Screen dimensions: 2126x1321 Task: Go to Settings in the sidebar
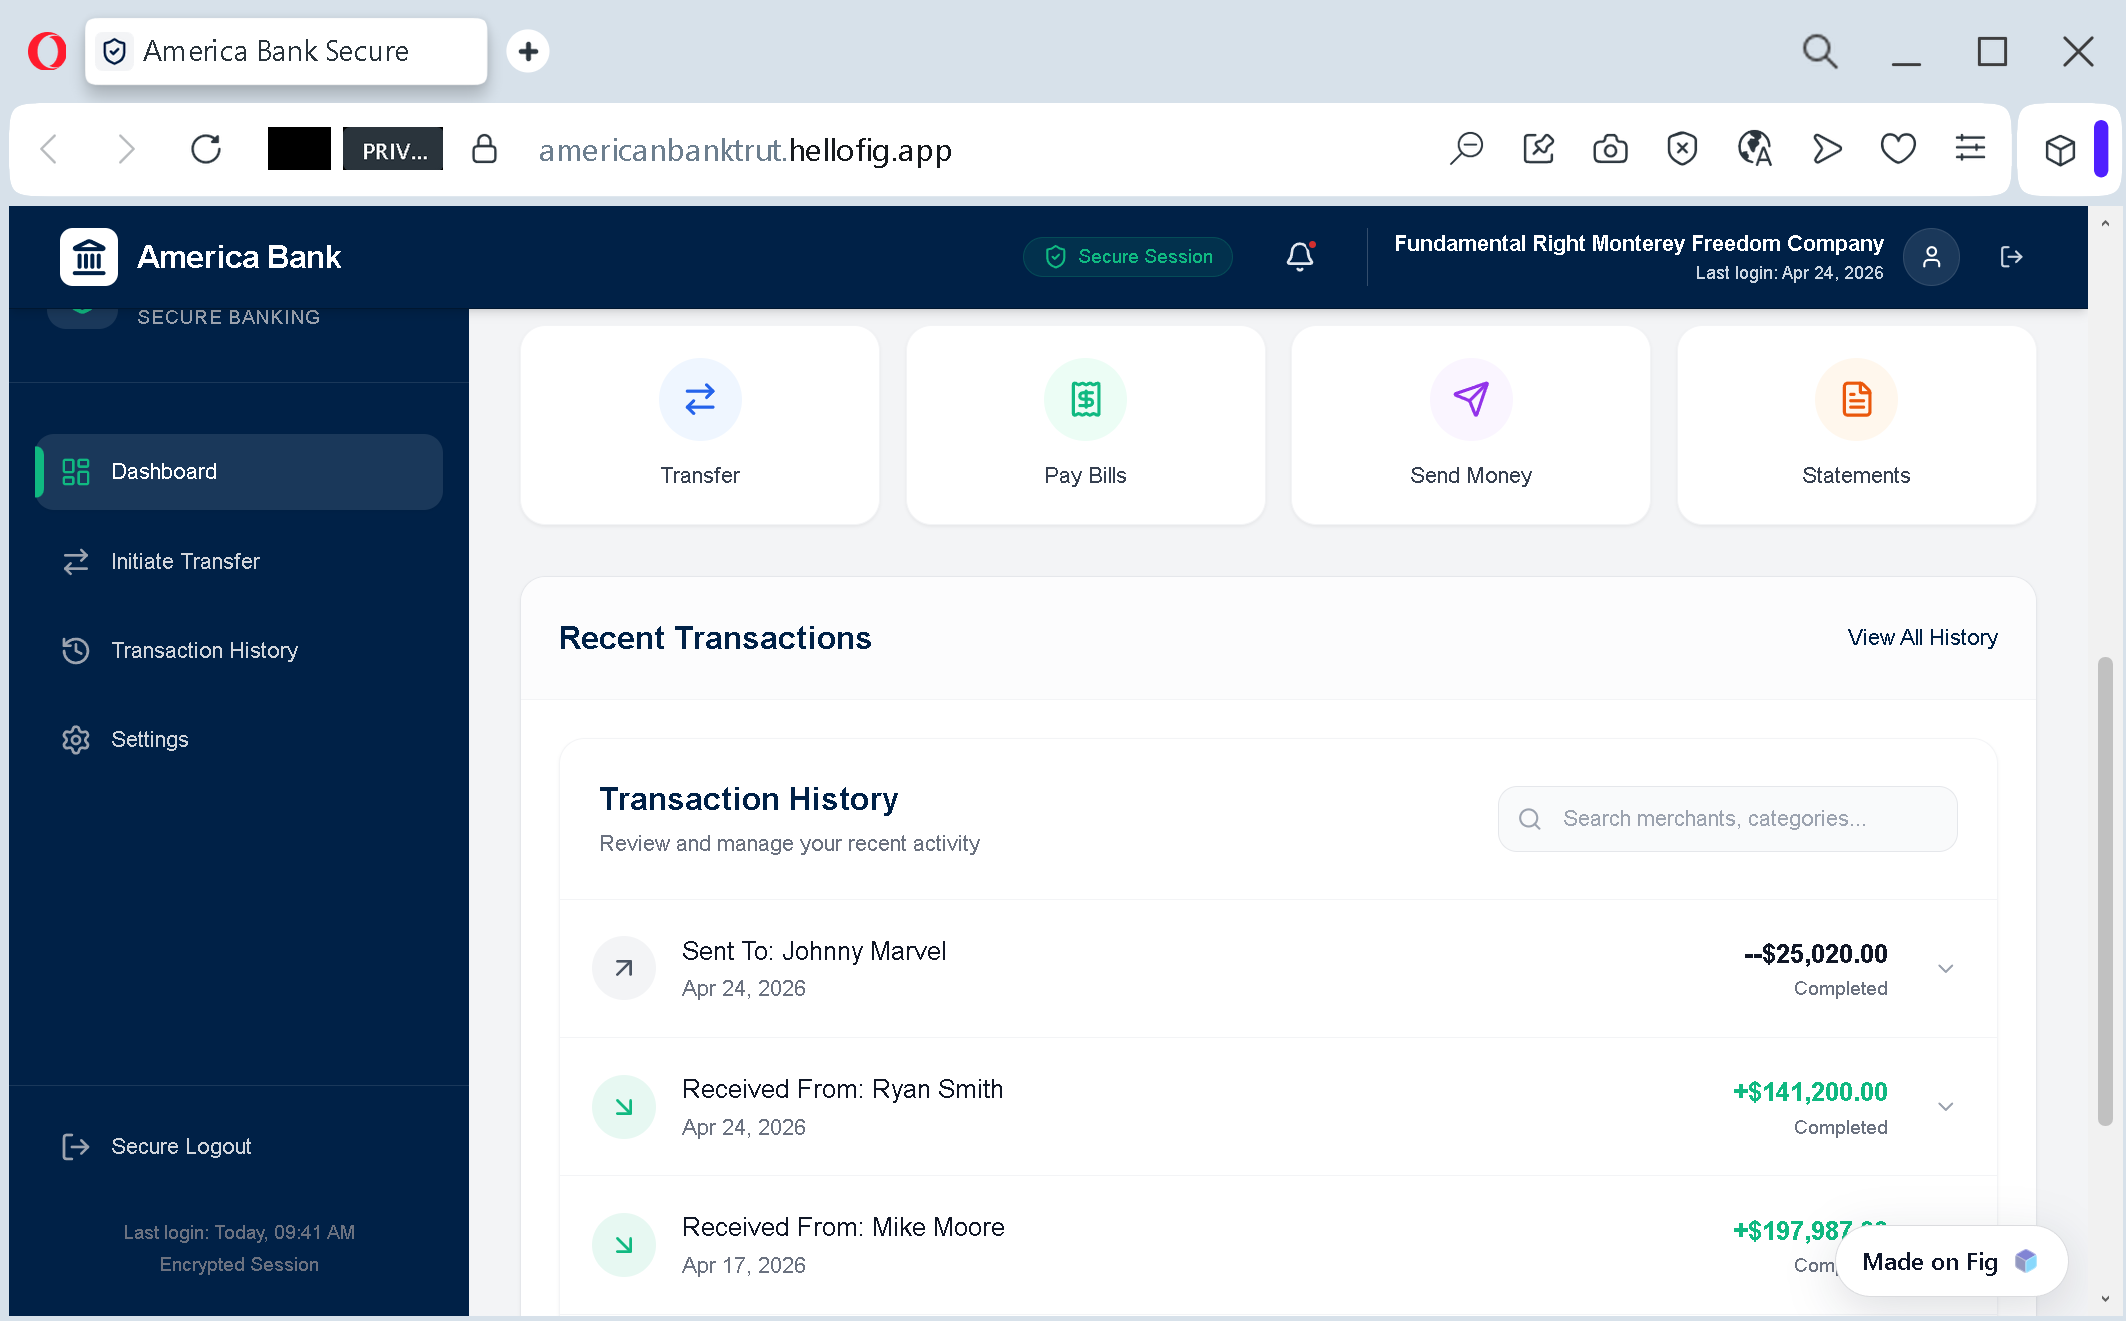149,739
